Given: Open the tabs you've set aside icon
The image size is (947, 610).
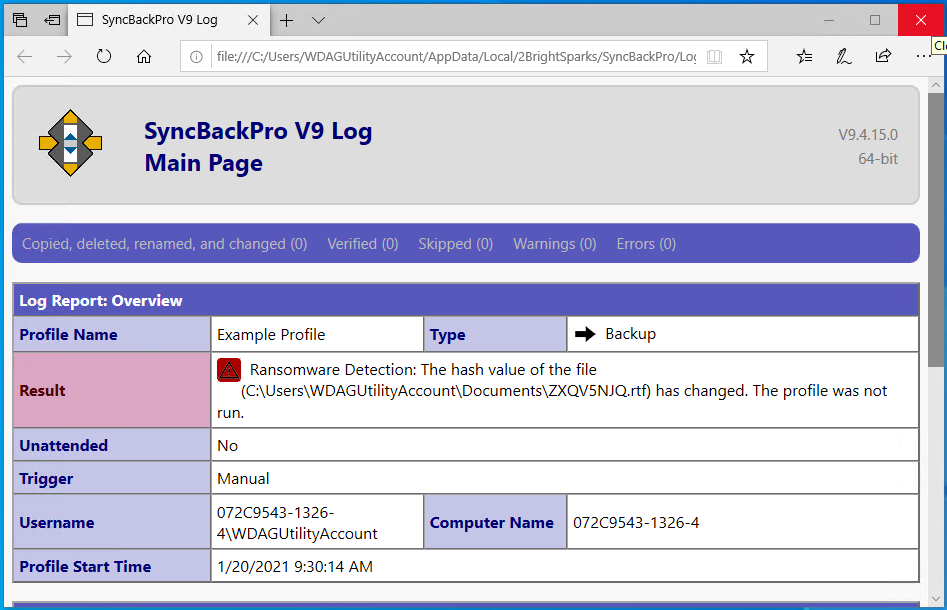Looking at the screenshot, I should point(20,20).
